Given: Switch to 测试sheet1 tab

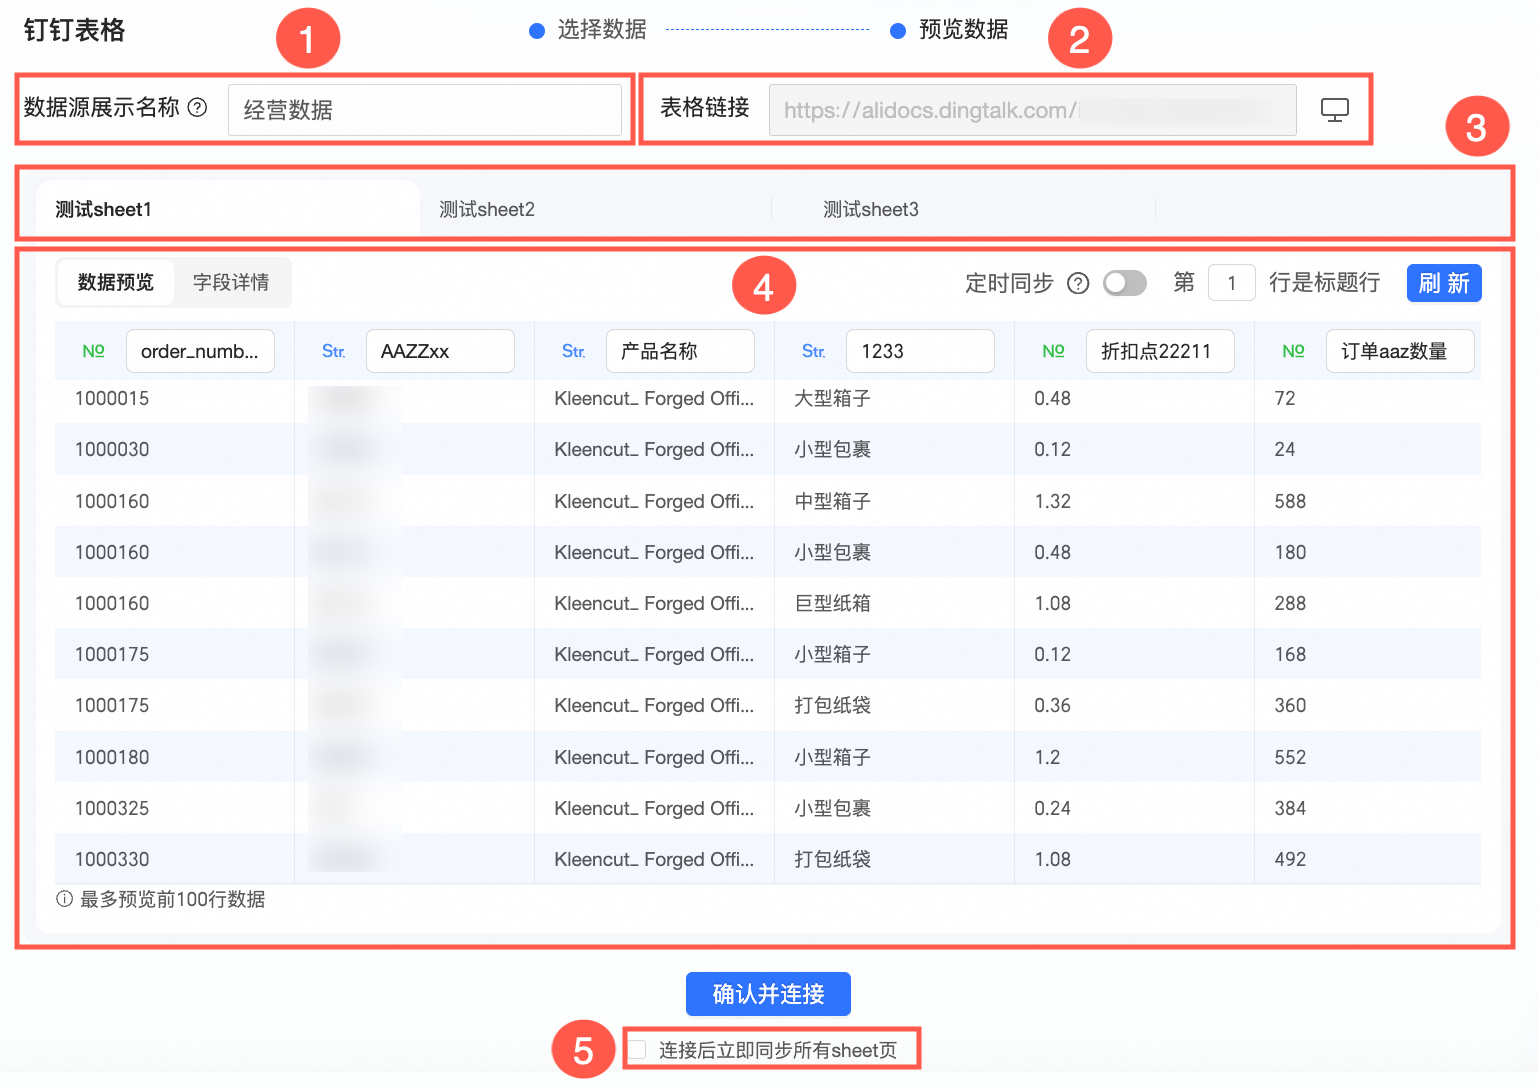Looking at the screenshot, I should (x=228, y=209).
